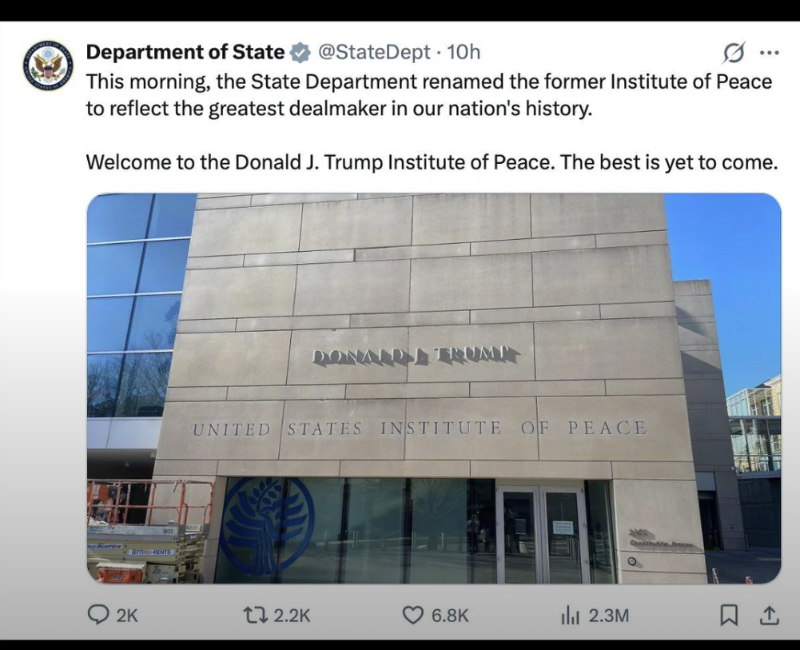800x650 pixels.
Task: Open the Department of State profile avatar
Action: pyautogui.click(x=48, y=65)
